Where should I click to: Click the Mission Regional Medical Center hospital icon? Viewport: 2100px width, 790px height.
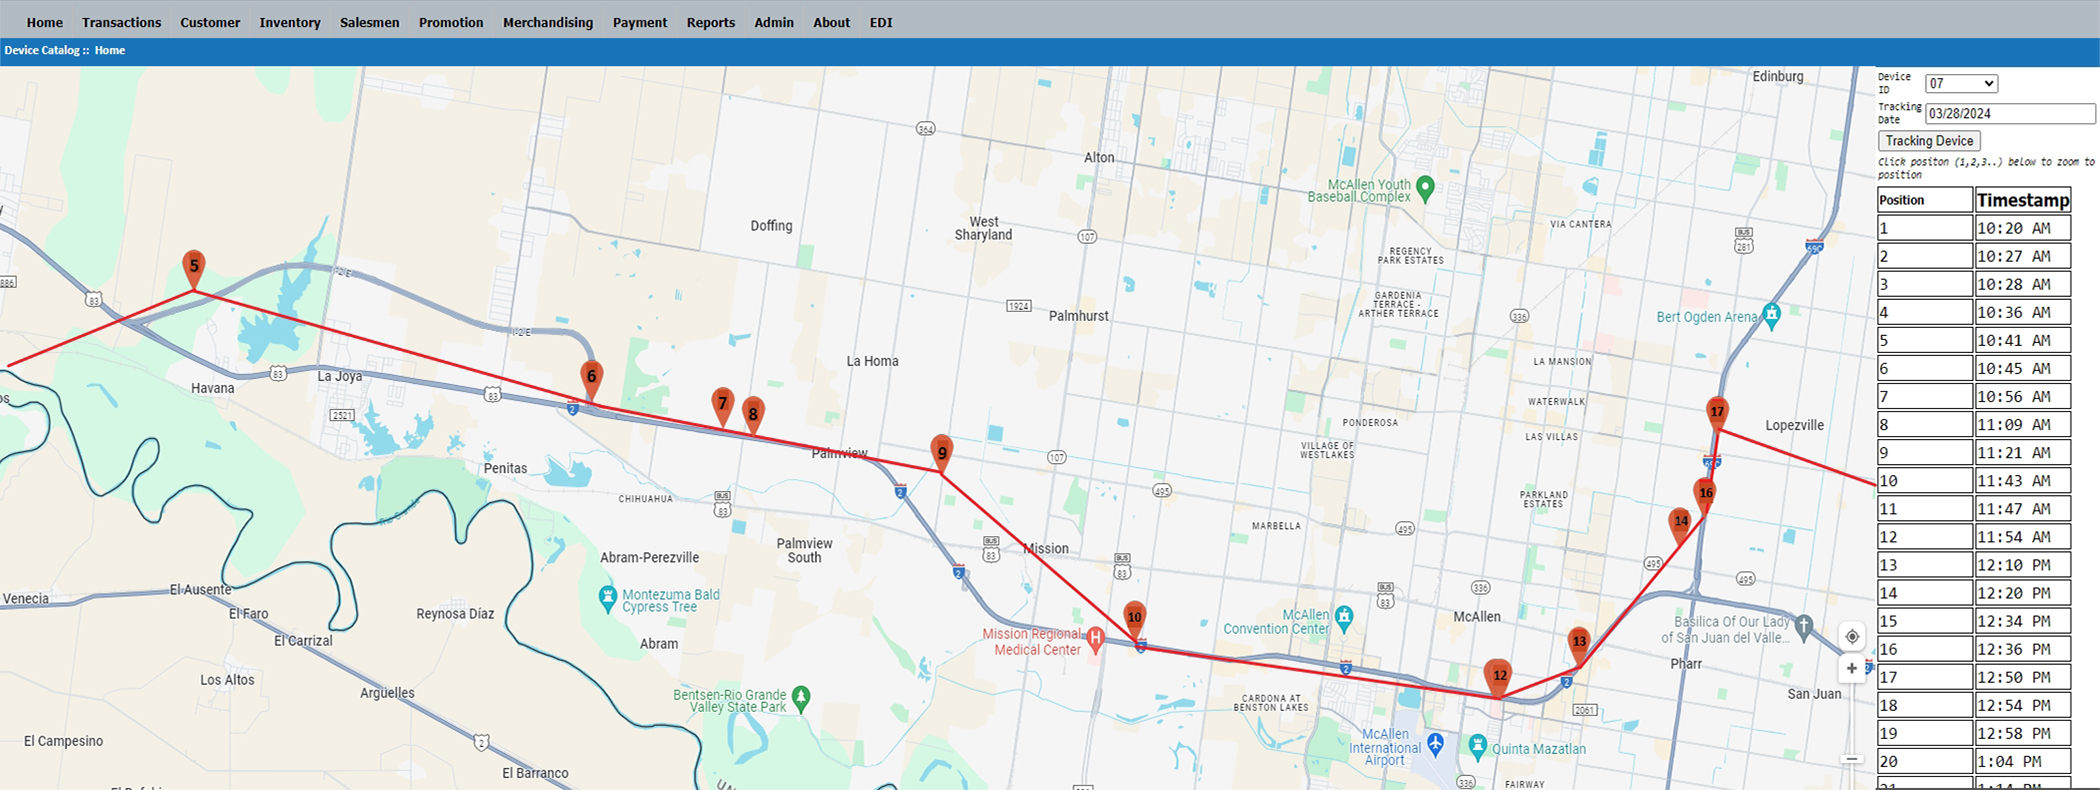click(x=1096, y=638)
